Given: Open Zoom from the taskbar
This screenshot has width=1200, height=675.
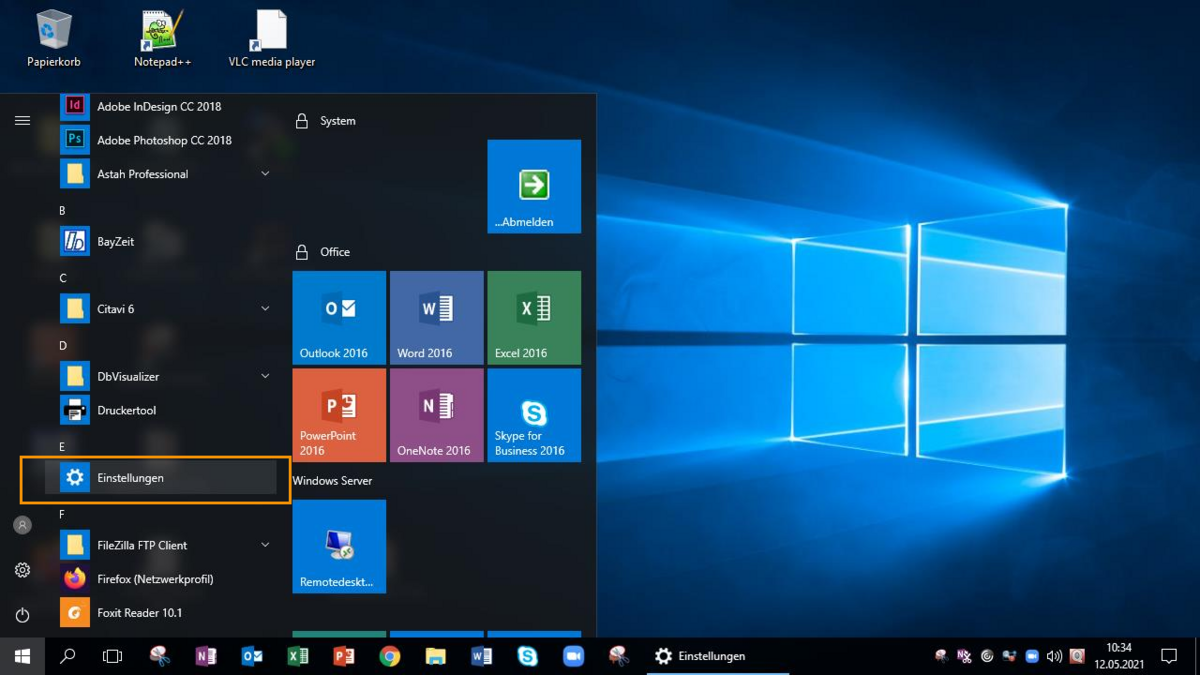Looking at the screenshot, I should coord(573,656).
